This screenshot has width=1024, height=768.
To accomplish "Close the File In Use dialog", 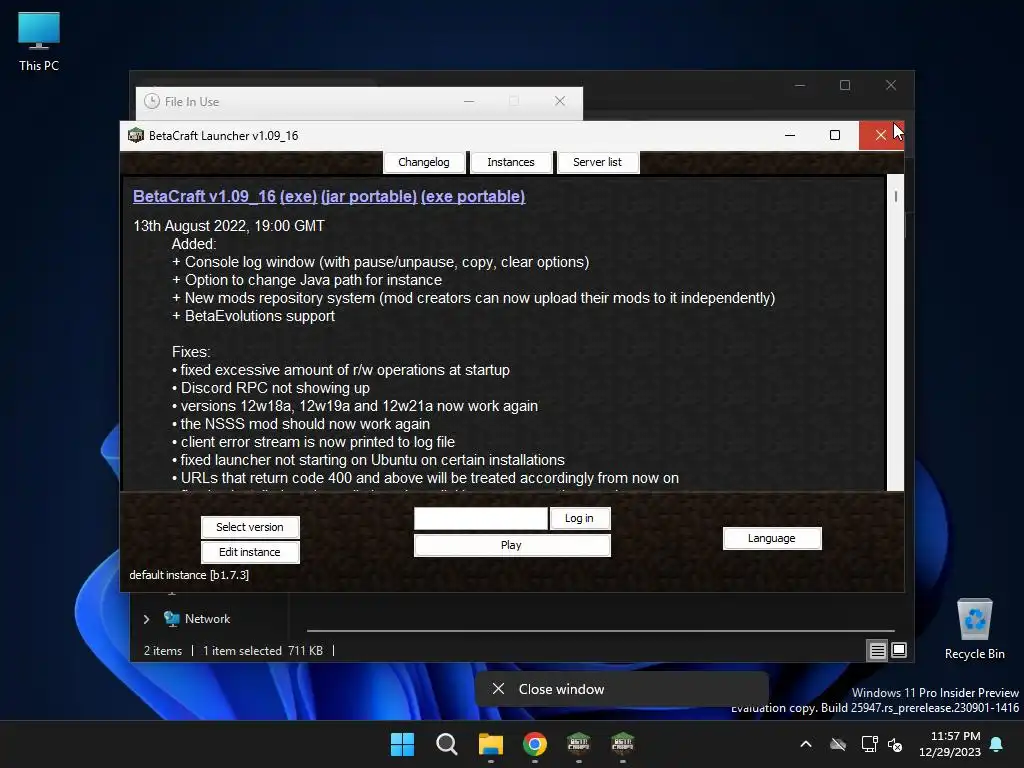I will pos(560,101).
